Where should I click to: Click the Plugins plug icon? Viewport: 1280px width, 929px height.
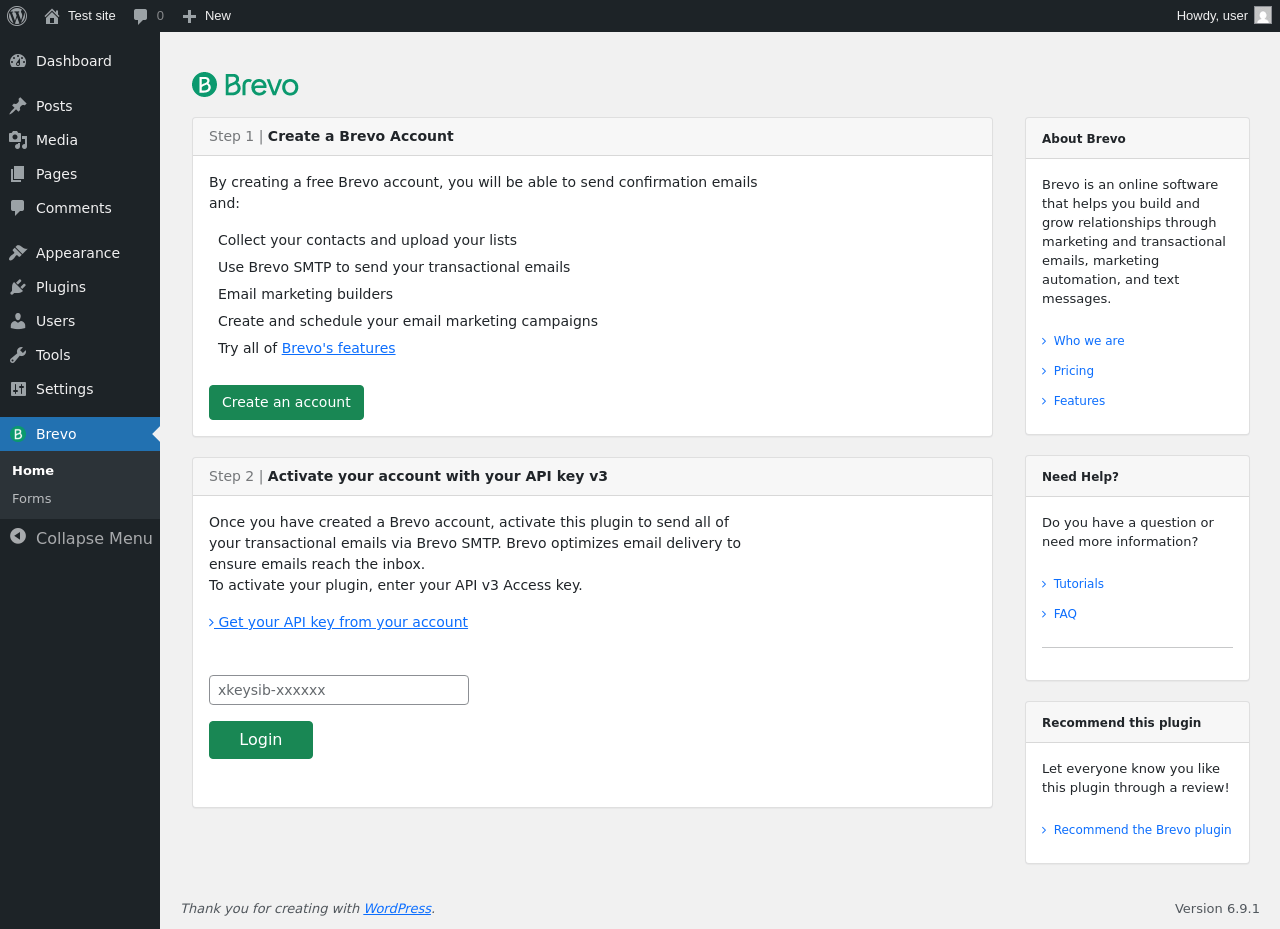coord(18,287)
